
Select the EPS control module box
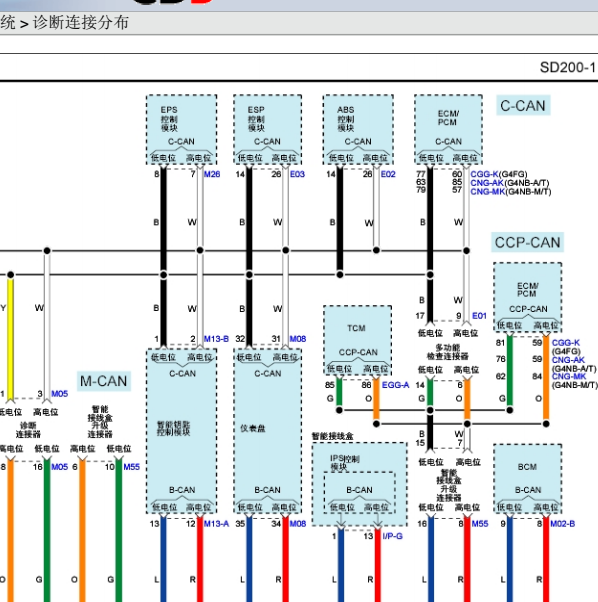tap(182, 129)
